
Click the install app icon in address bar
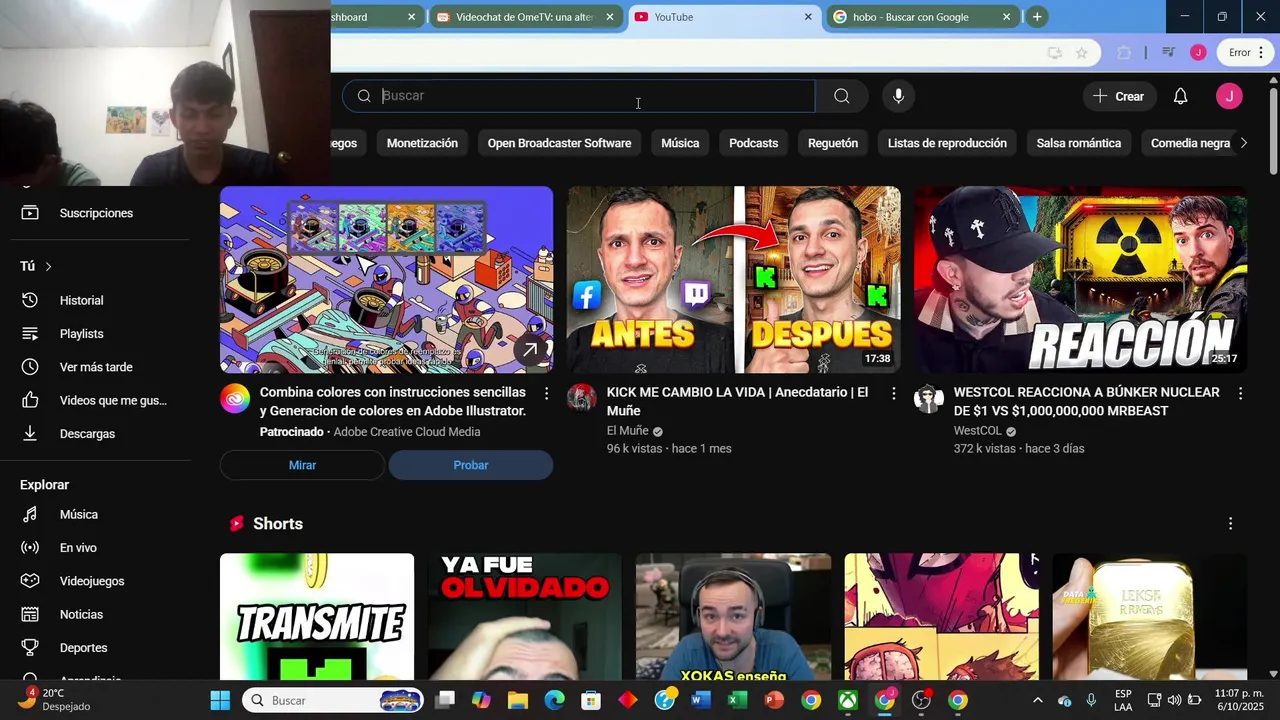tap(1054, 52)
